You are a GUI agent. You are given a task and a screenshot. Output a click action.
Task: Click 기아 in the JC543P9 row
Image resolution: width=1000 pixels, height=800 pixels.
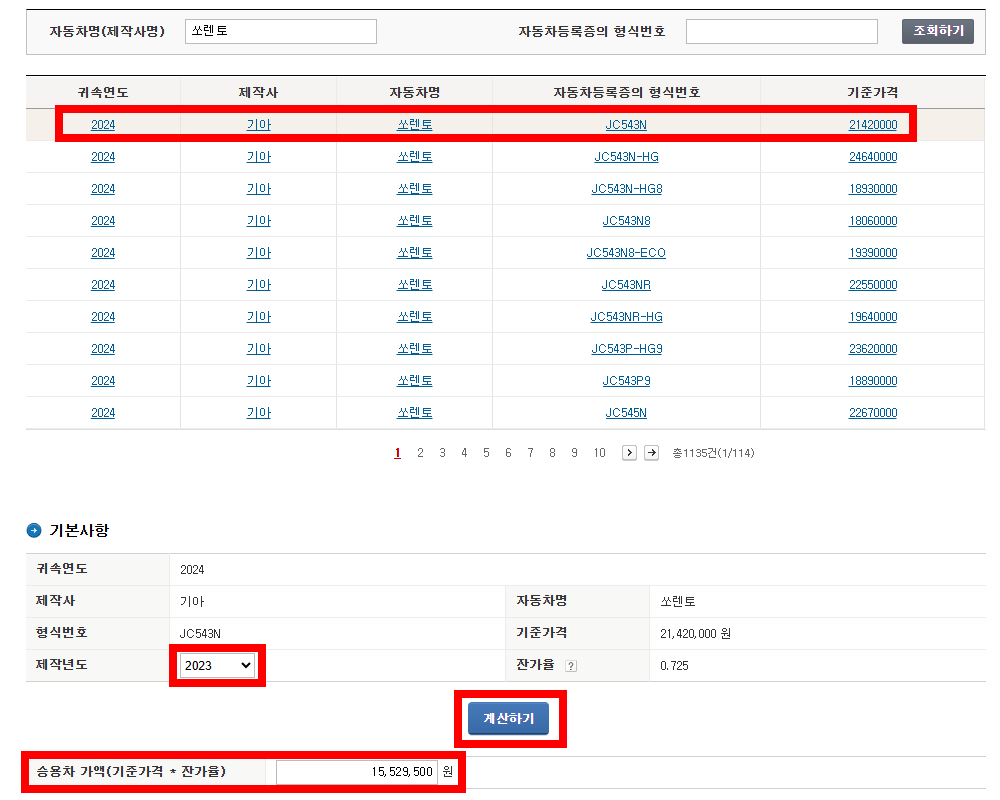(x=258, y=381)
